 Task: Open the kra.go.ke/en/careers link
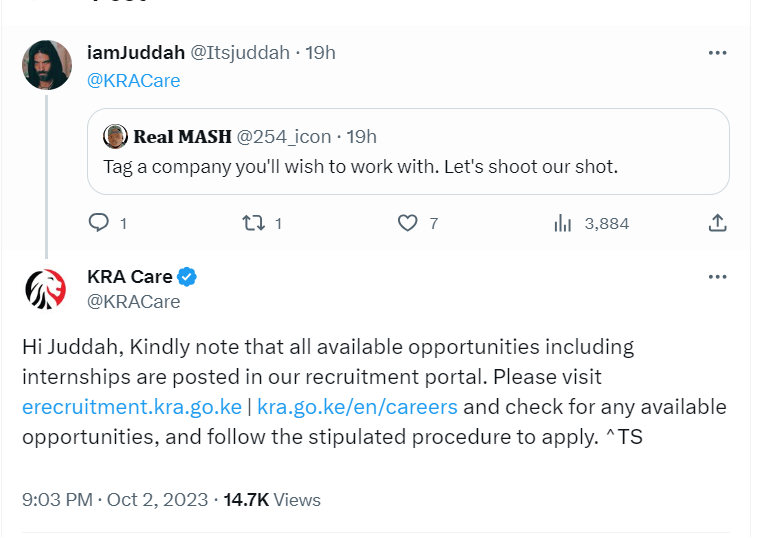coord(357,407)
